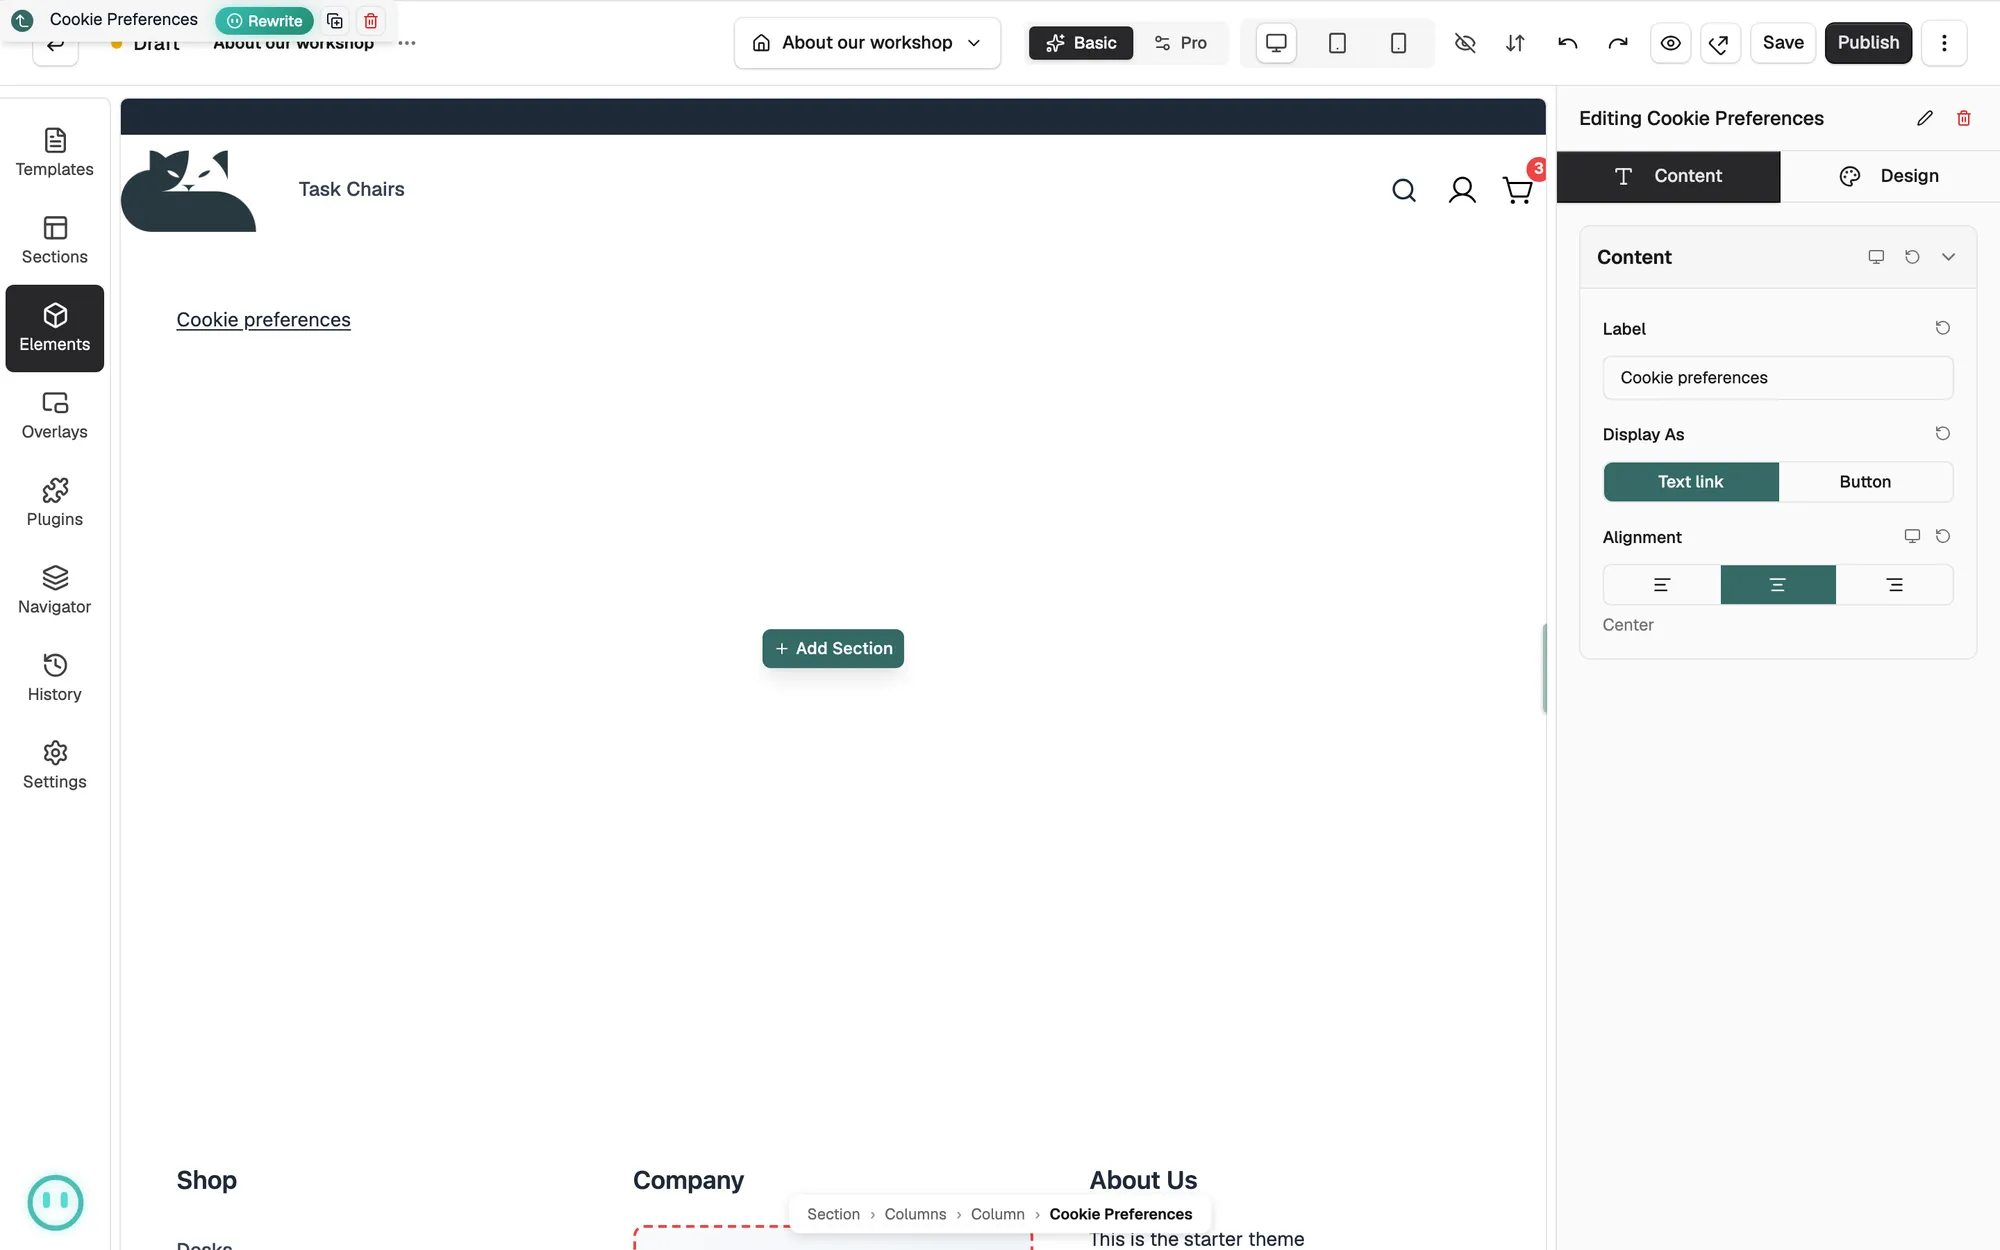Image resolution: width=2000 pixels, height=1250 pixels.
Task: Click the user account icon in page header
Action: pos(1462,190)
